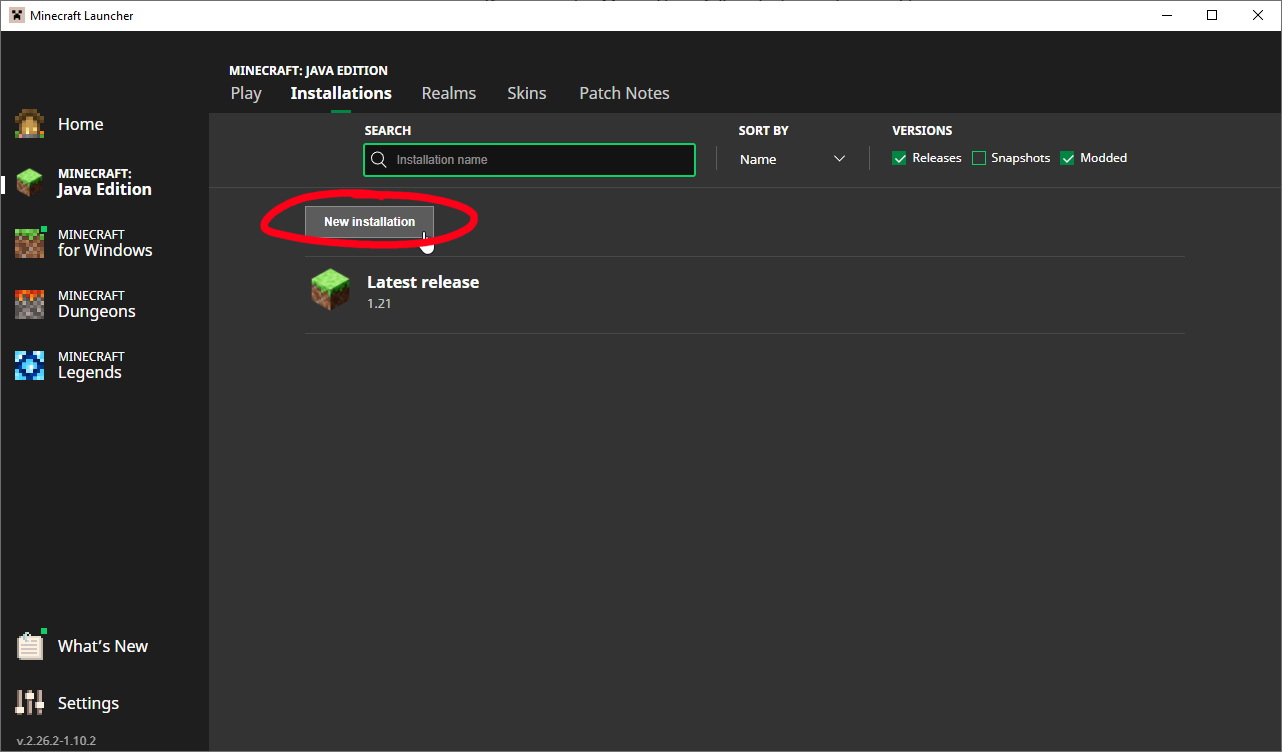Open the What's New clipboard icon
This screenshot has width=1282, height=752.
pyautogui.click(x=30, y=647)
